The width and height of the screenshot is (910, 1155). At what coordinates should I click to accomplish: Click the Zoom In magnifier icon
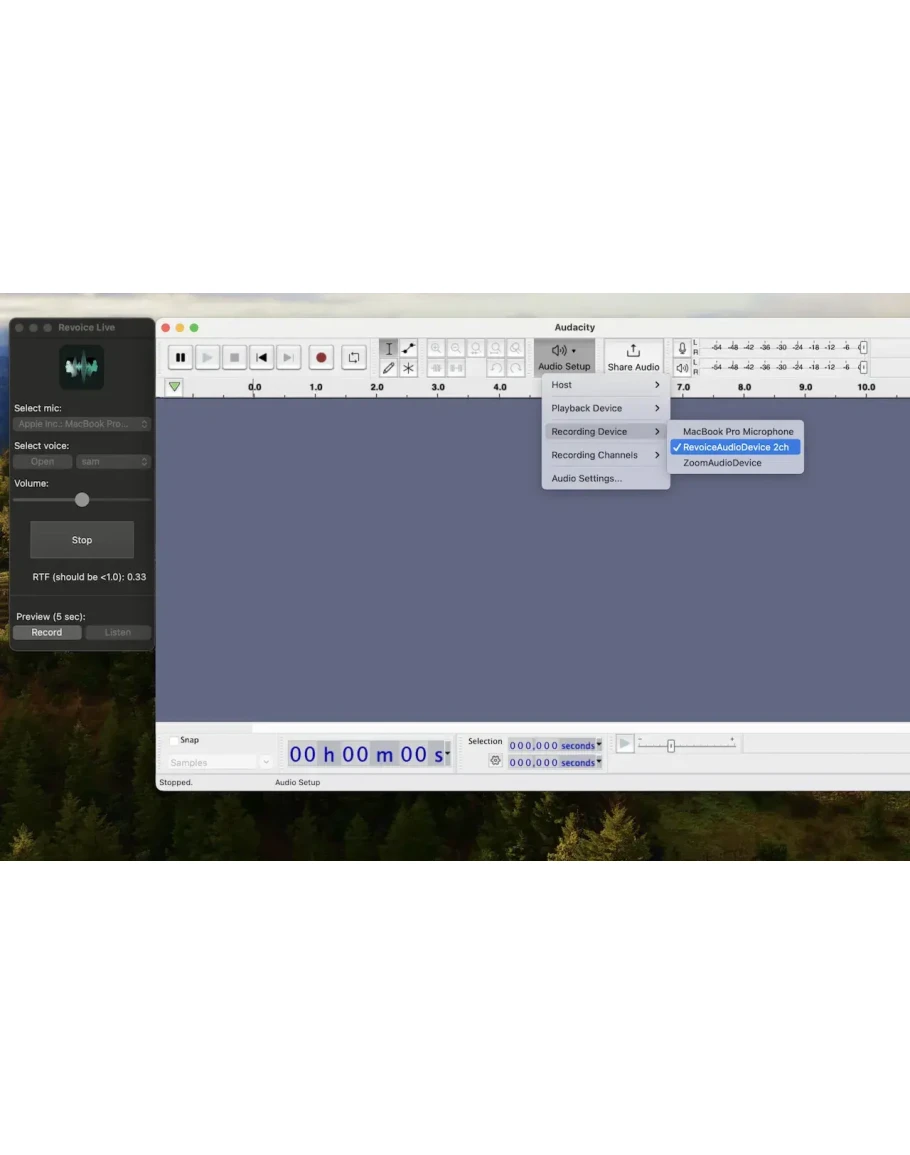click(x=436, y=348)
